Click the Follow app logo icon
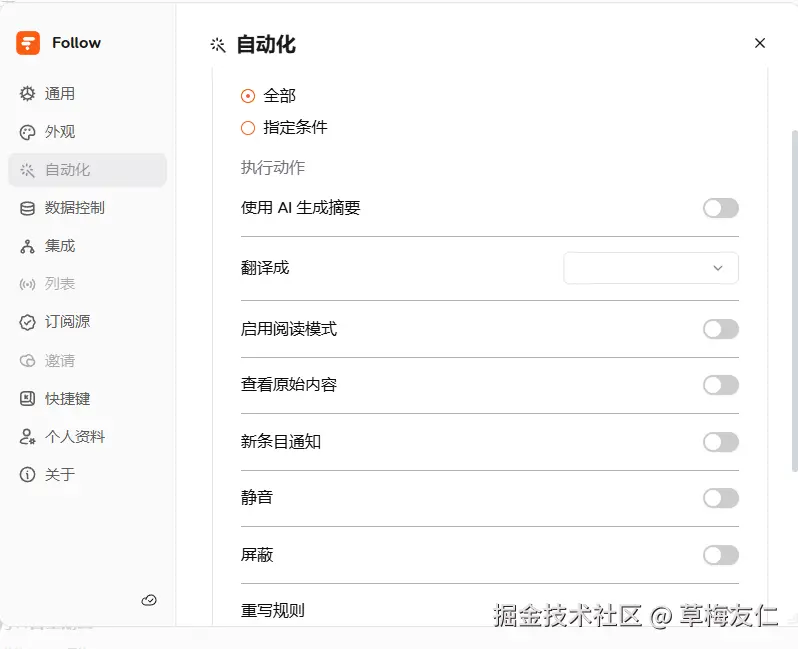The image size is (798, 649). [28, 43]
